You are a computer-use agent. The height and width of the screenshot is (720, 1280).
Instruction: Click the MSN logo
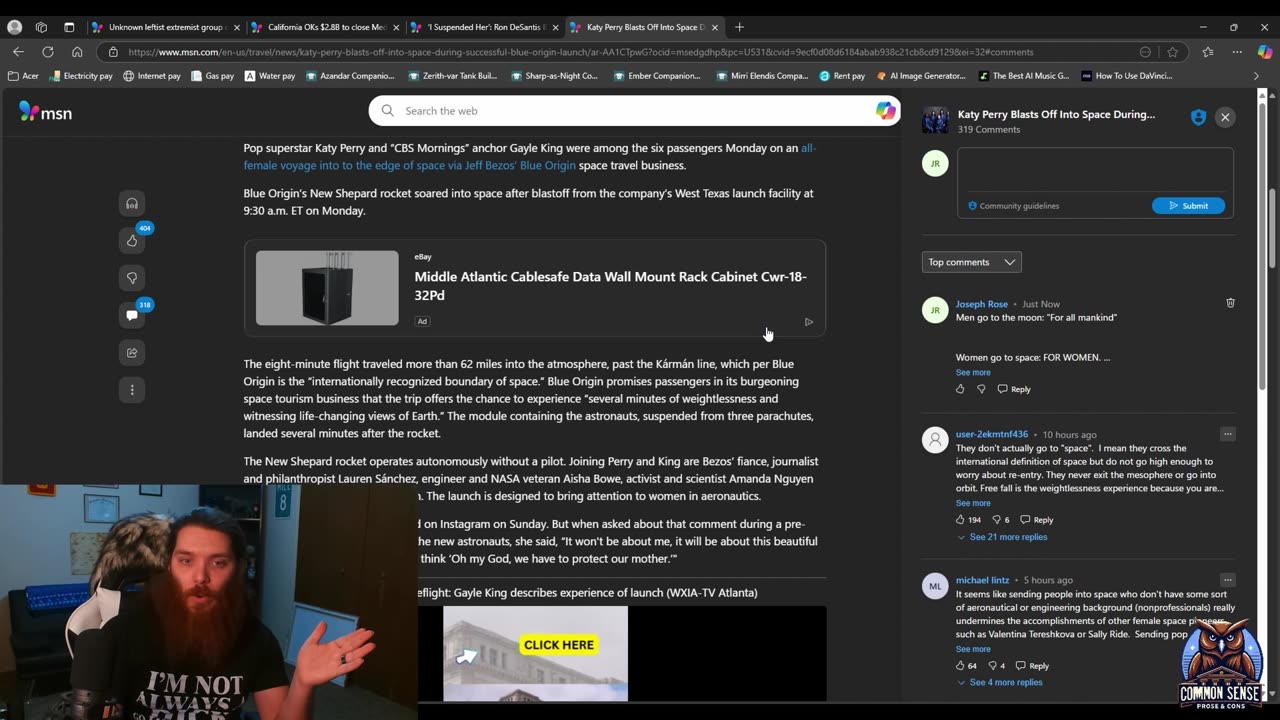tap(45, 113)
